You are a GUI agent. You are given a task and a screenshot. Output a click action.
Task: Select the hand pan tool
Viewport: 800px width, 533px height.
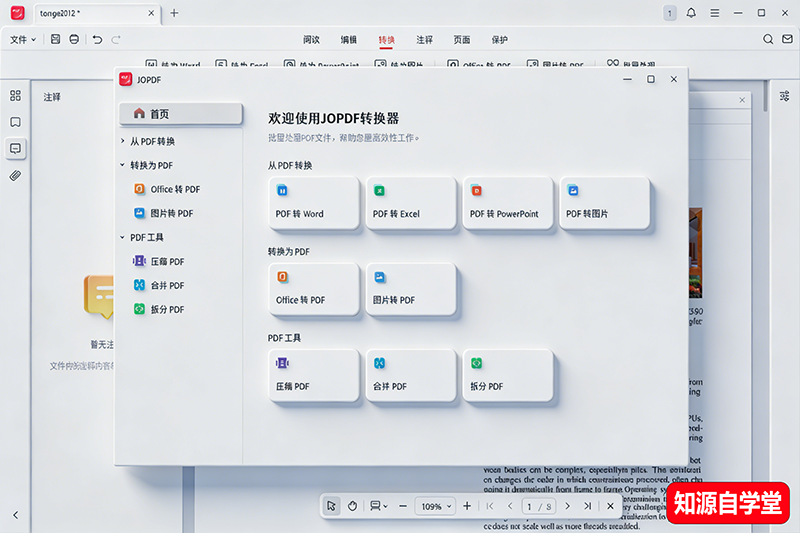pos(352,506)
